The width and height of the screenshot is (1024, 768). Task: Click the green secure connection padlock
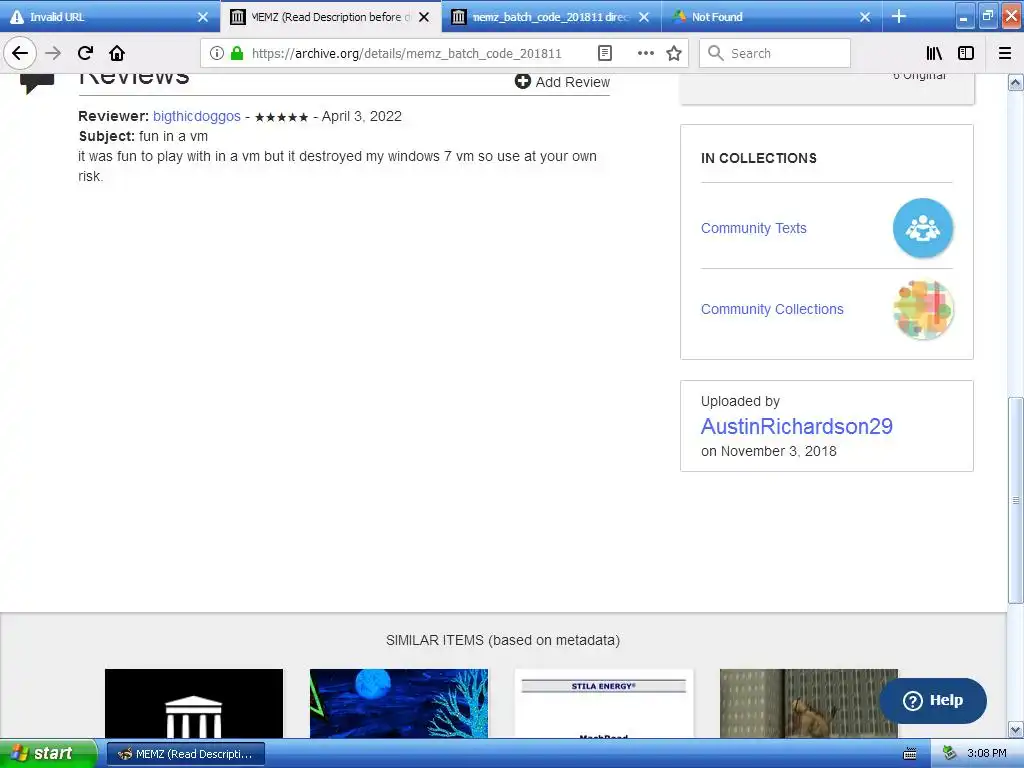tap(237, 53)
